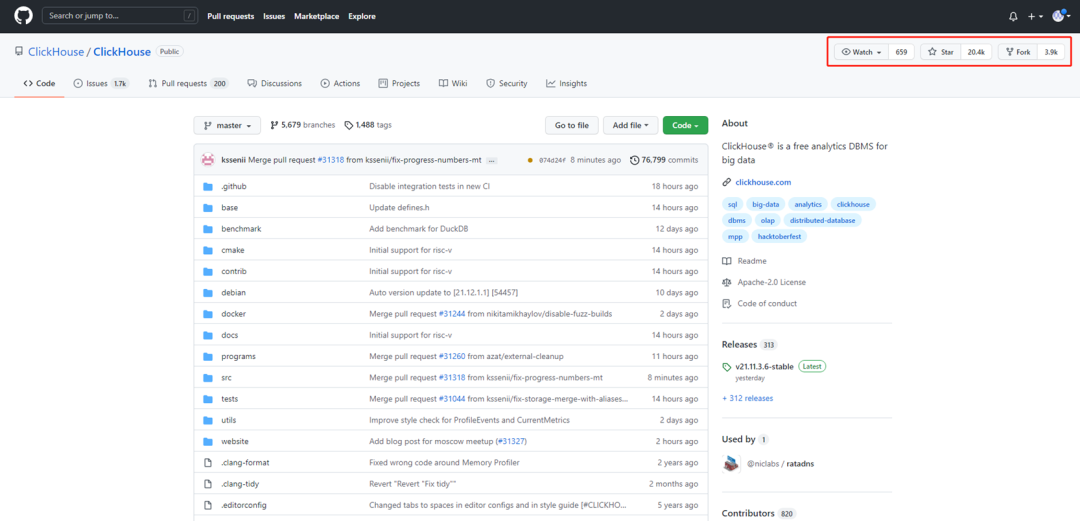Open commit hash 074d24f

pyautogui.click(x=552, y=161)
